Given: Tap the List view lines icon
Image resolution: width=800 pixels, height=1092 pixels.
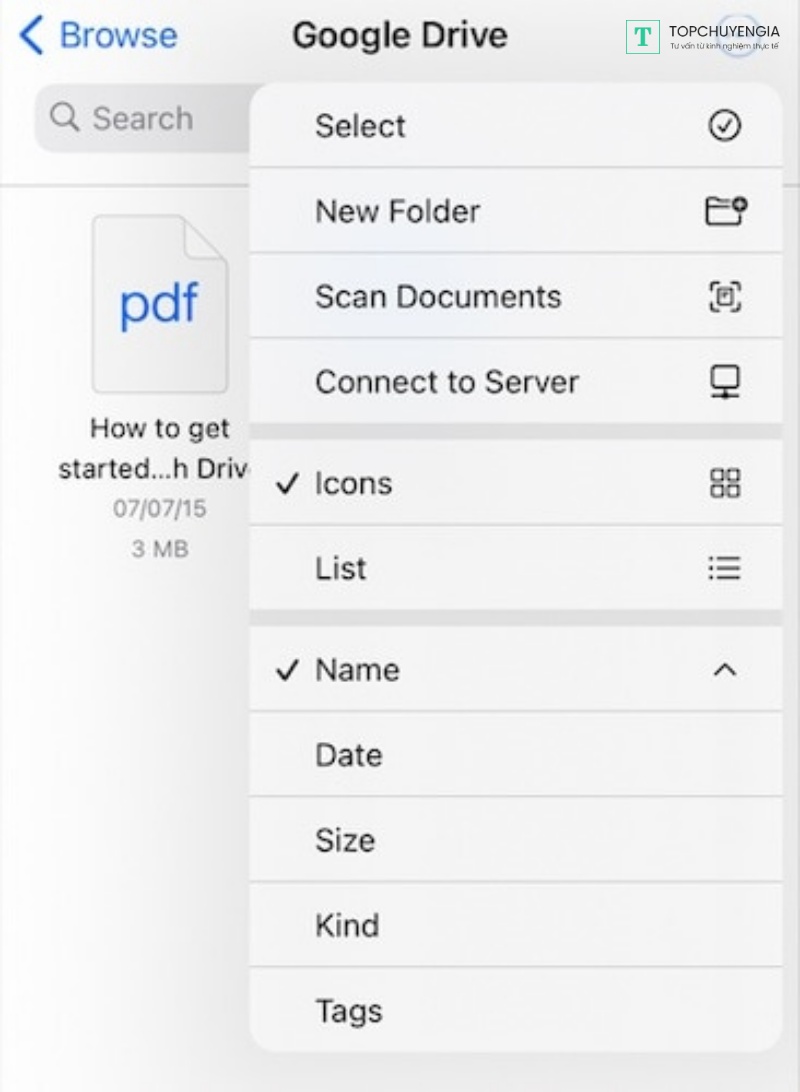Looking at the screenshot, I should click(724, 568).
